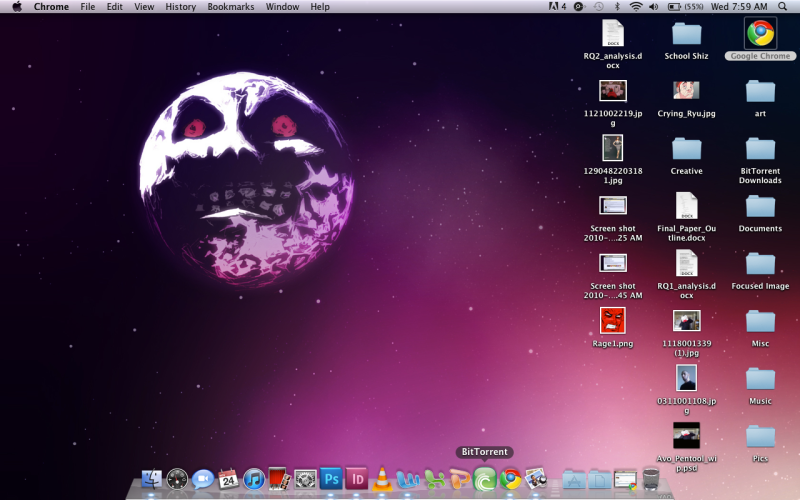This screenshot has width=800, height=500.
Task: Open iChat in the Dock
Action: [x=203, y=480]
